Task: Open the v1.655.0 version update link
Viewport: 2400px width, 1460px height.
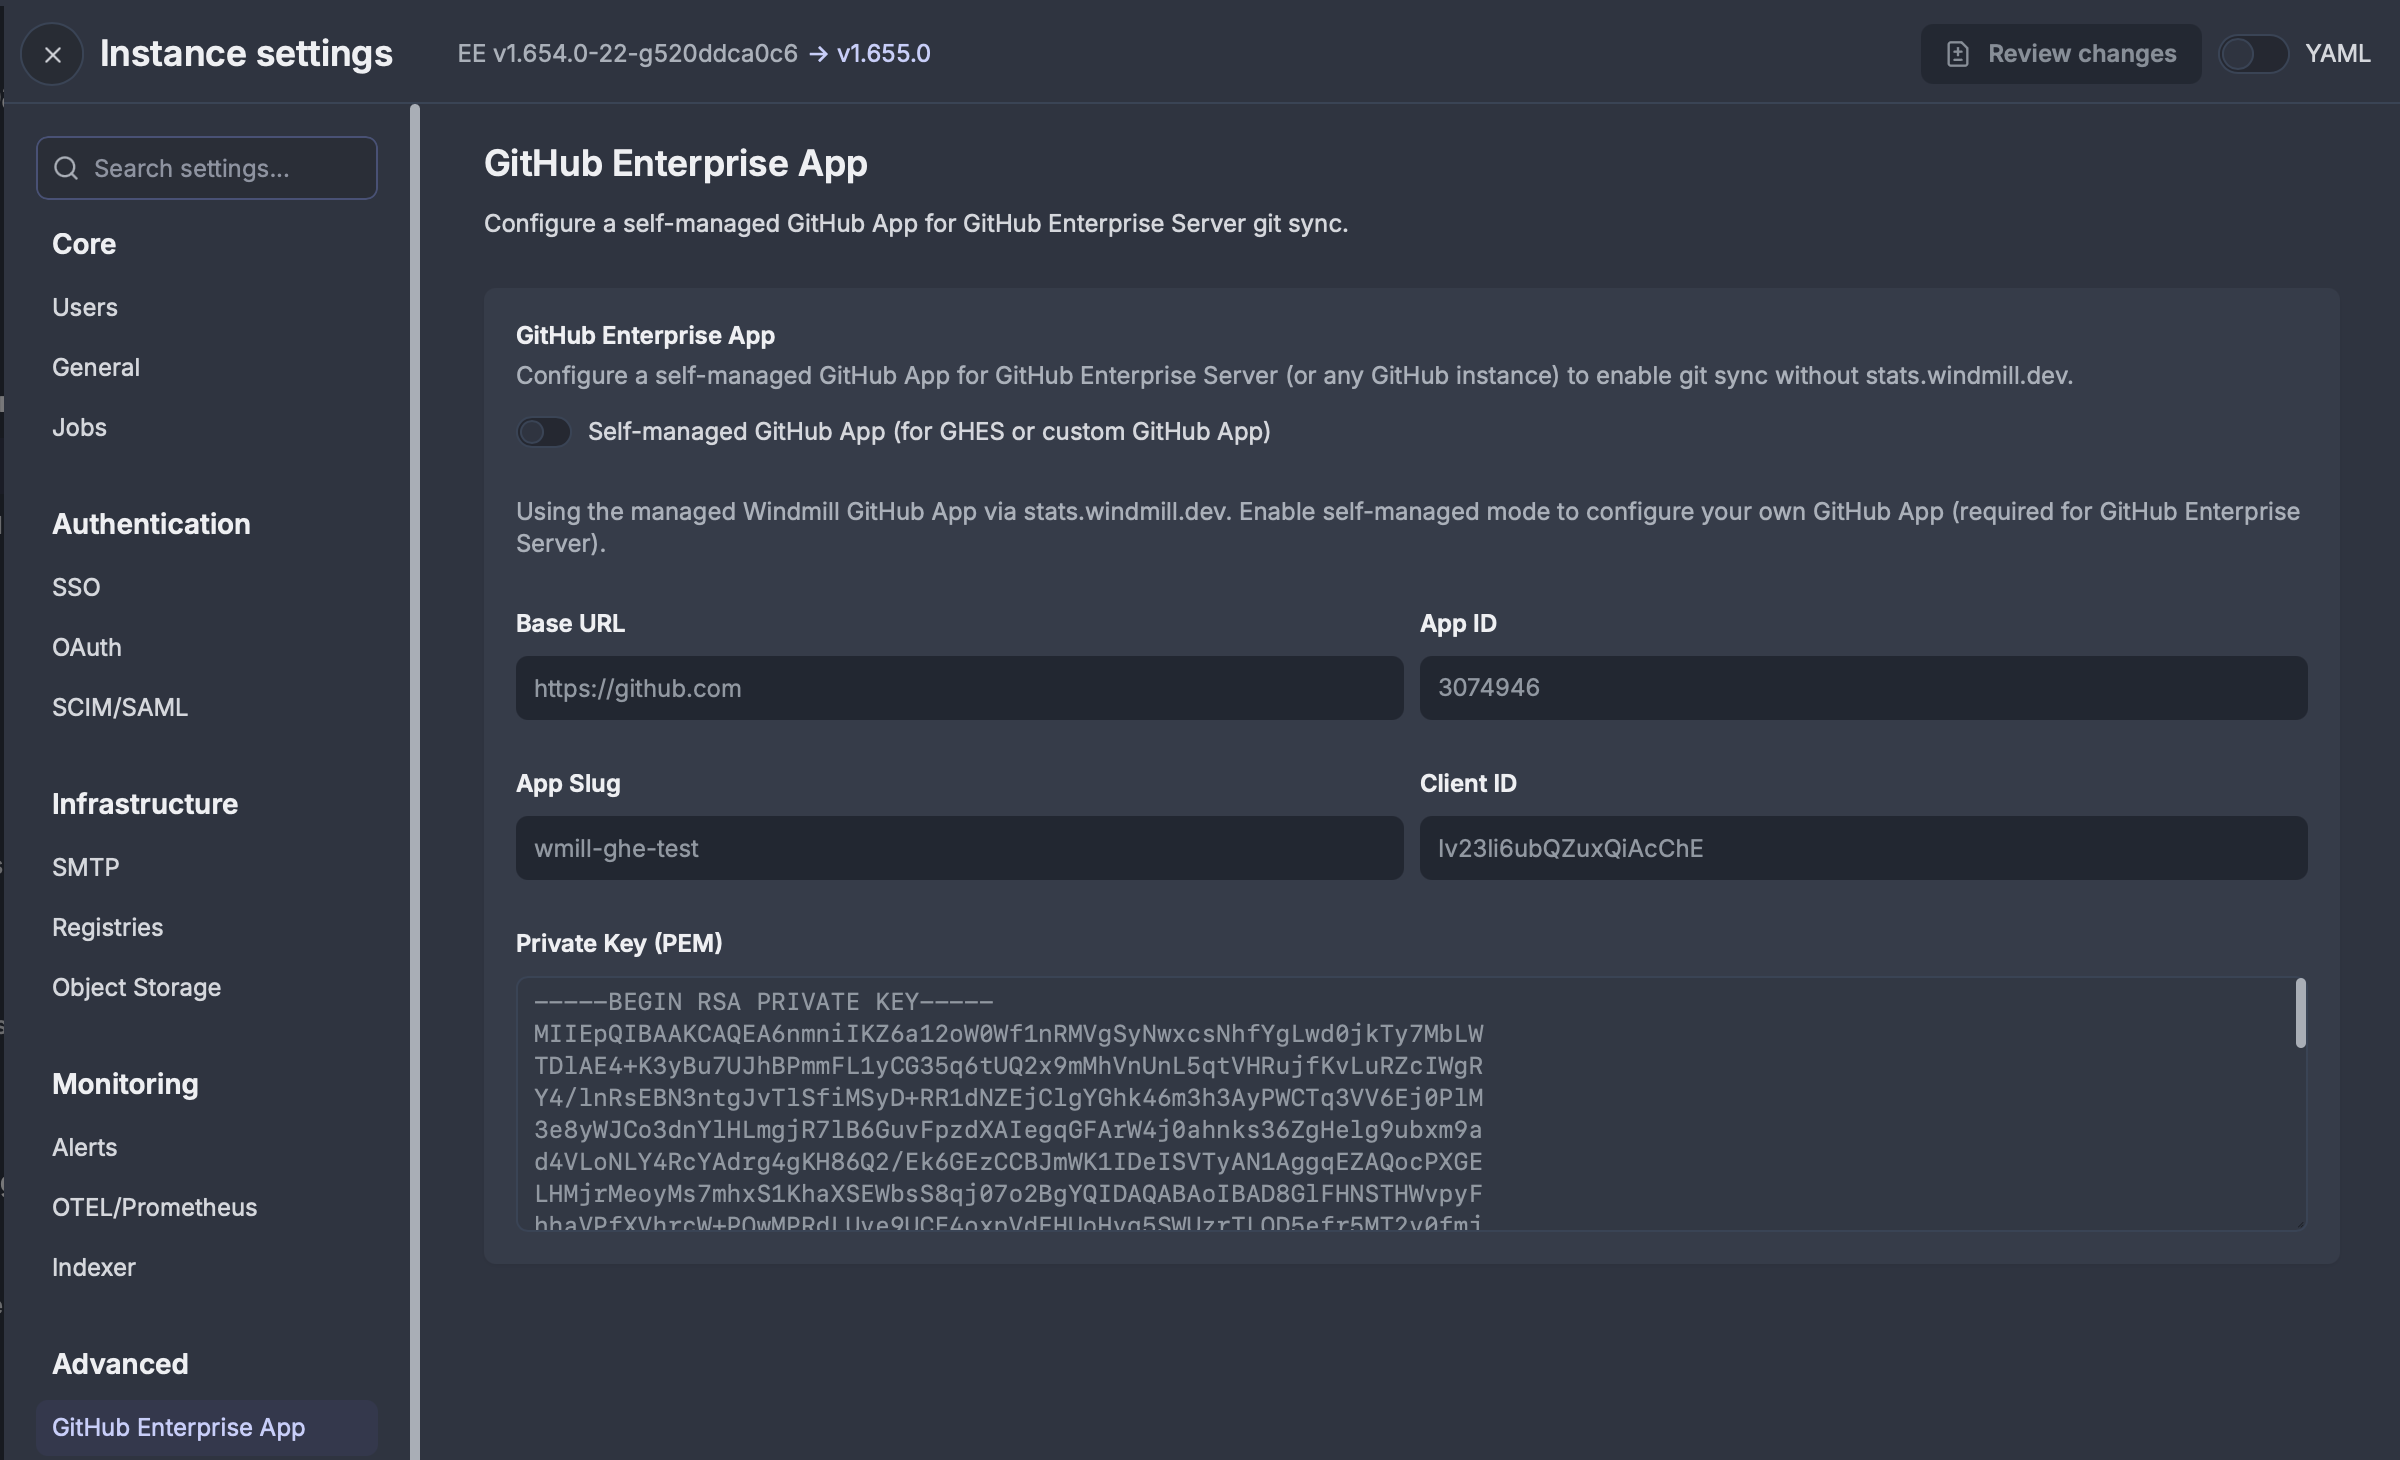Action: (883, 53)
